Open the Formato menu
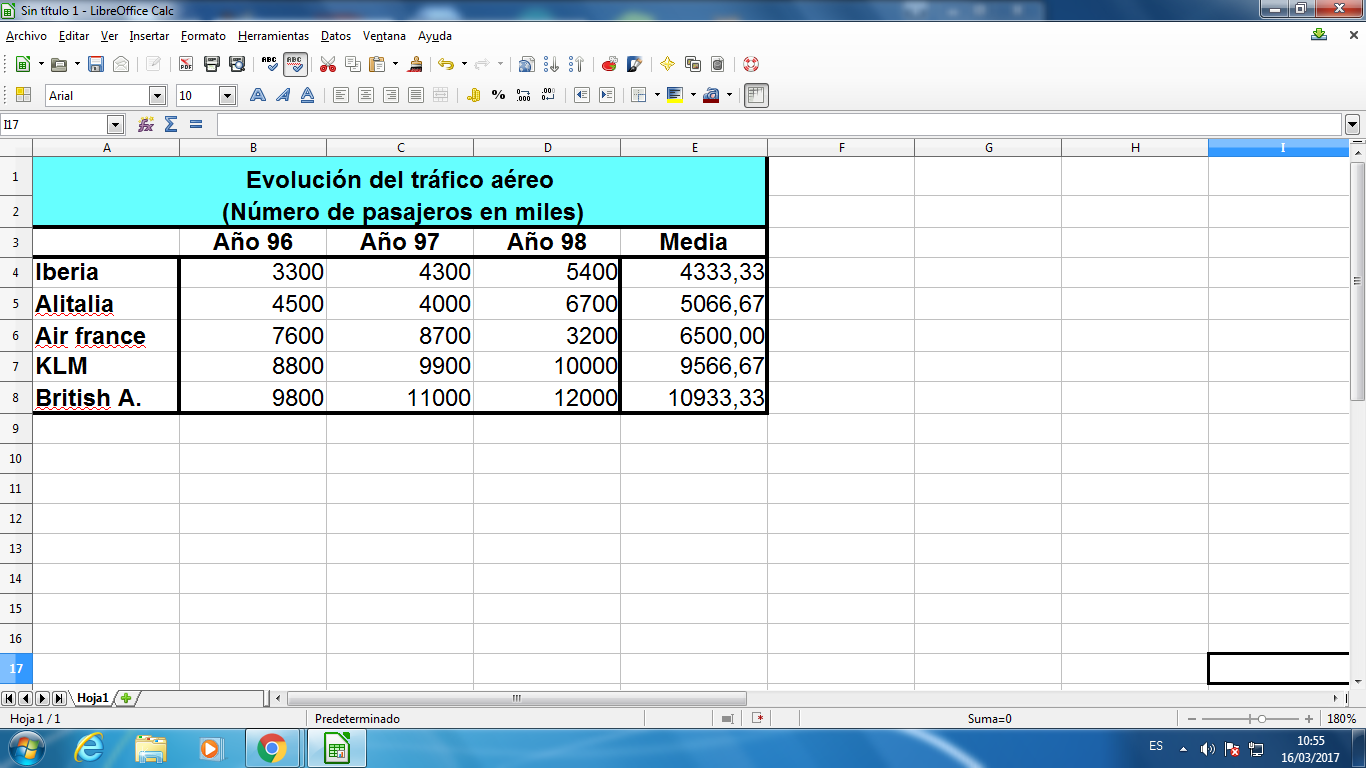 click(x=203, y=36)
